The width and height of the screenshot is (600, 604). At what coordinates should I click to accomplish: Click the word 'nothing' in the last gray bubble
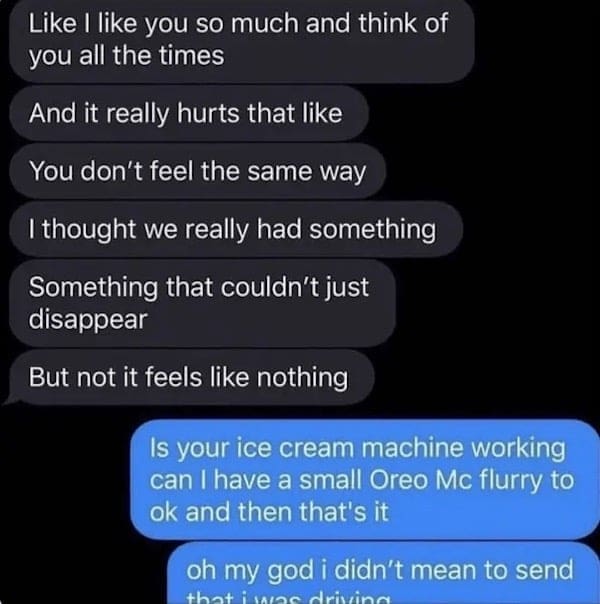coord(302,378)
